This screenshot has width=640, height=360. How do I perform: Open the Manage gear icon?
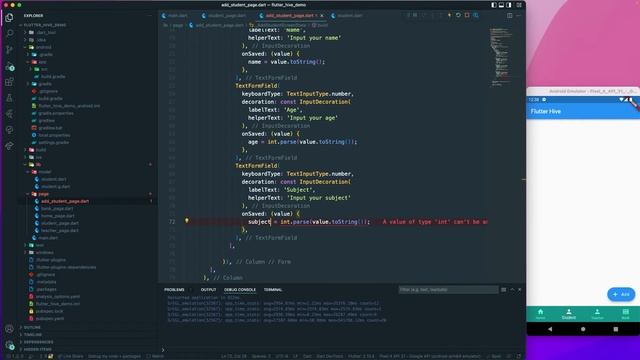[9, 345]
